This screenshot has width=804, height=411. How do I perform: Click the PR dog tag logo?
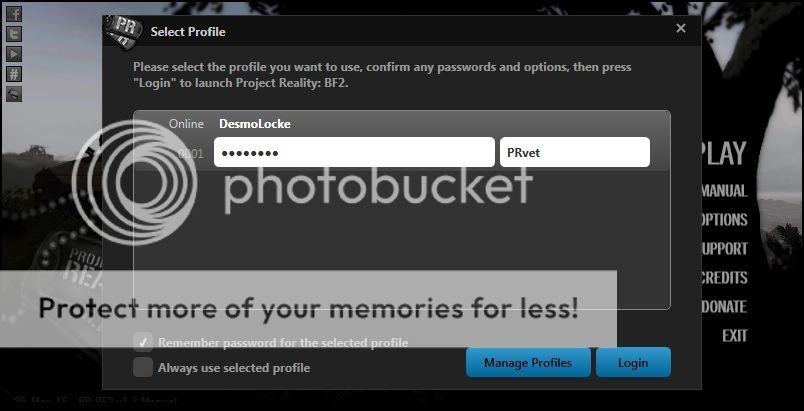(124, 30)
